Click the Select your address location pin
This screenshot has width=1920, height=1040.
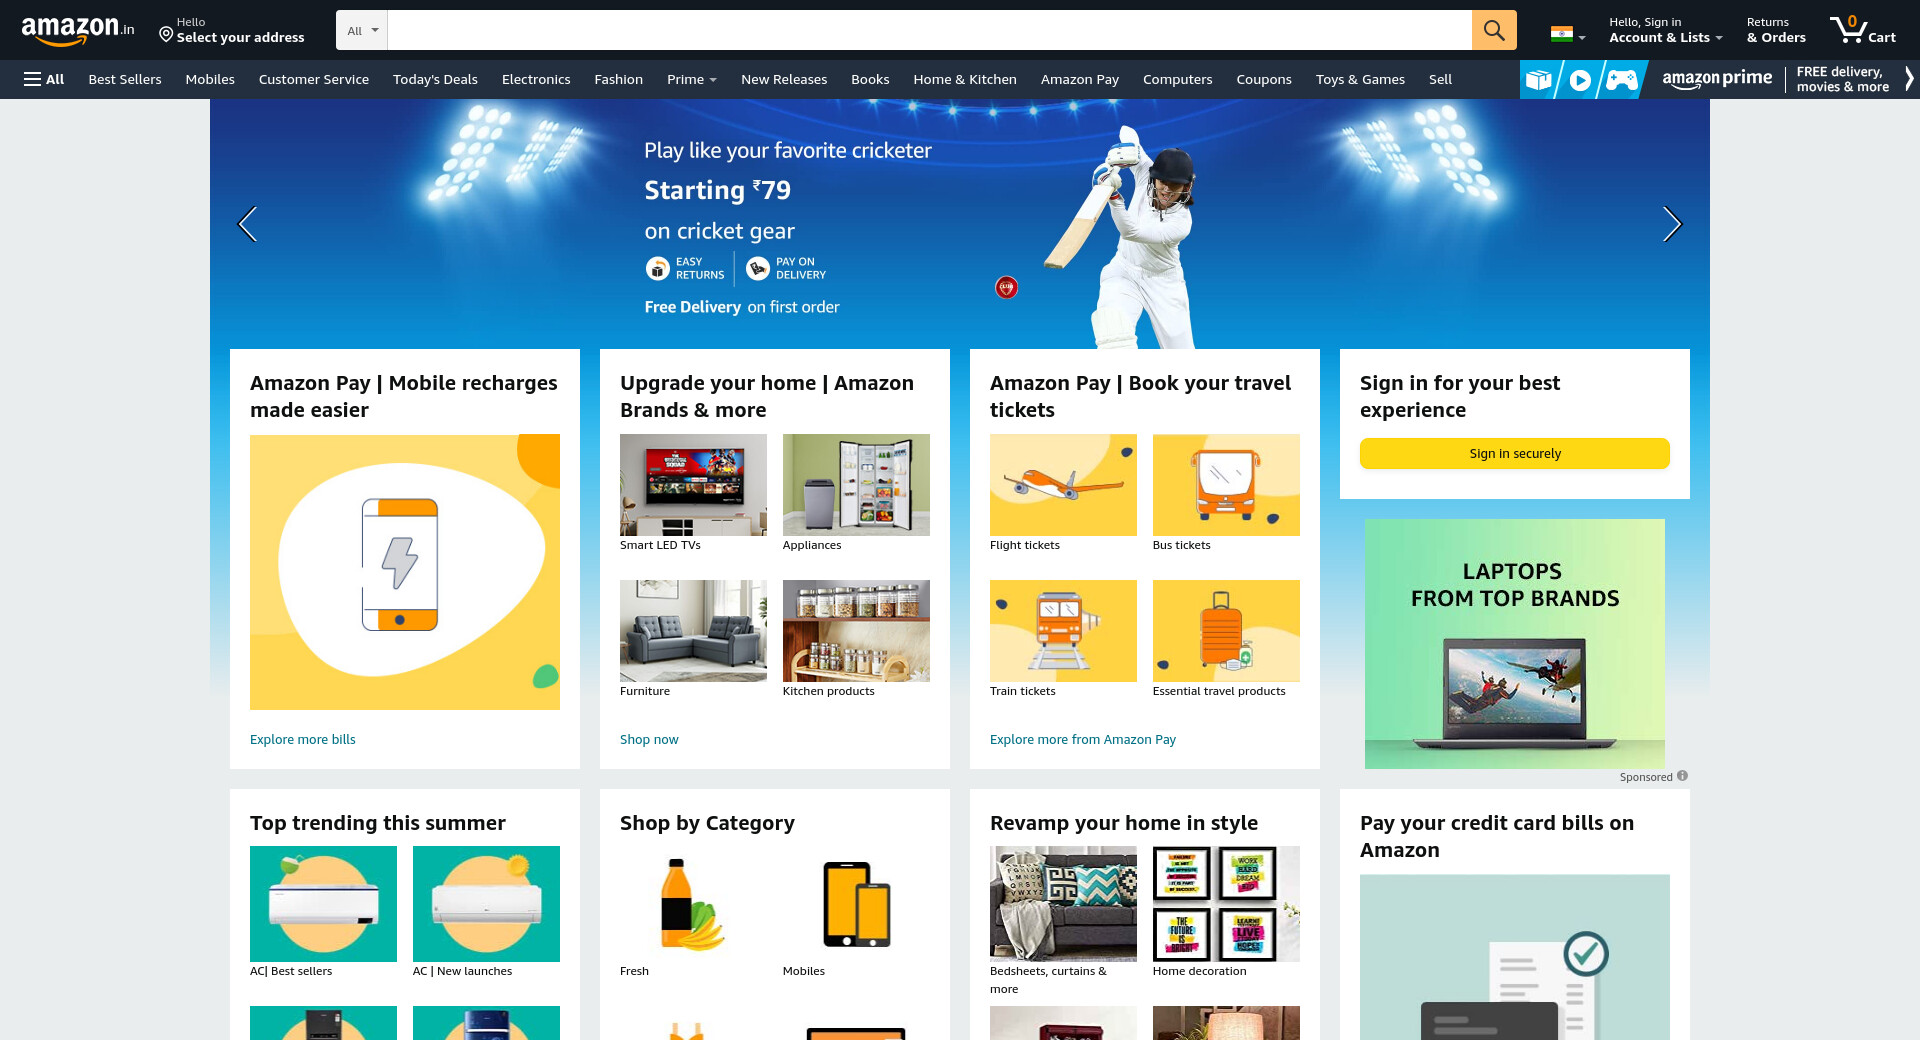coord(166,35)
